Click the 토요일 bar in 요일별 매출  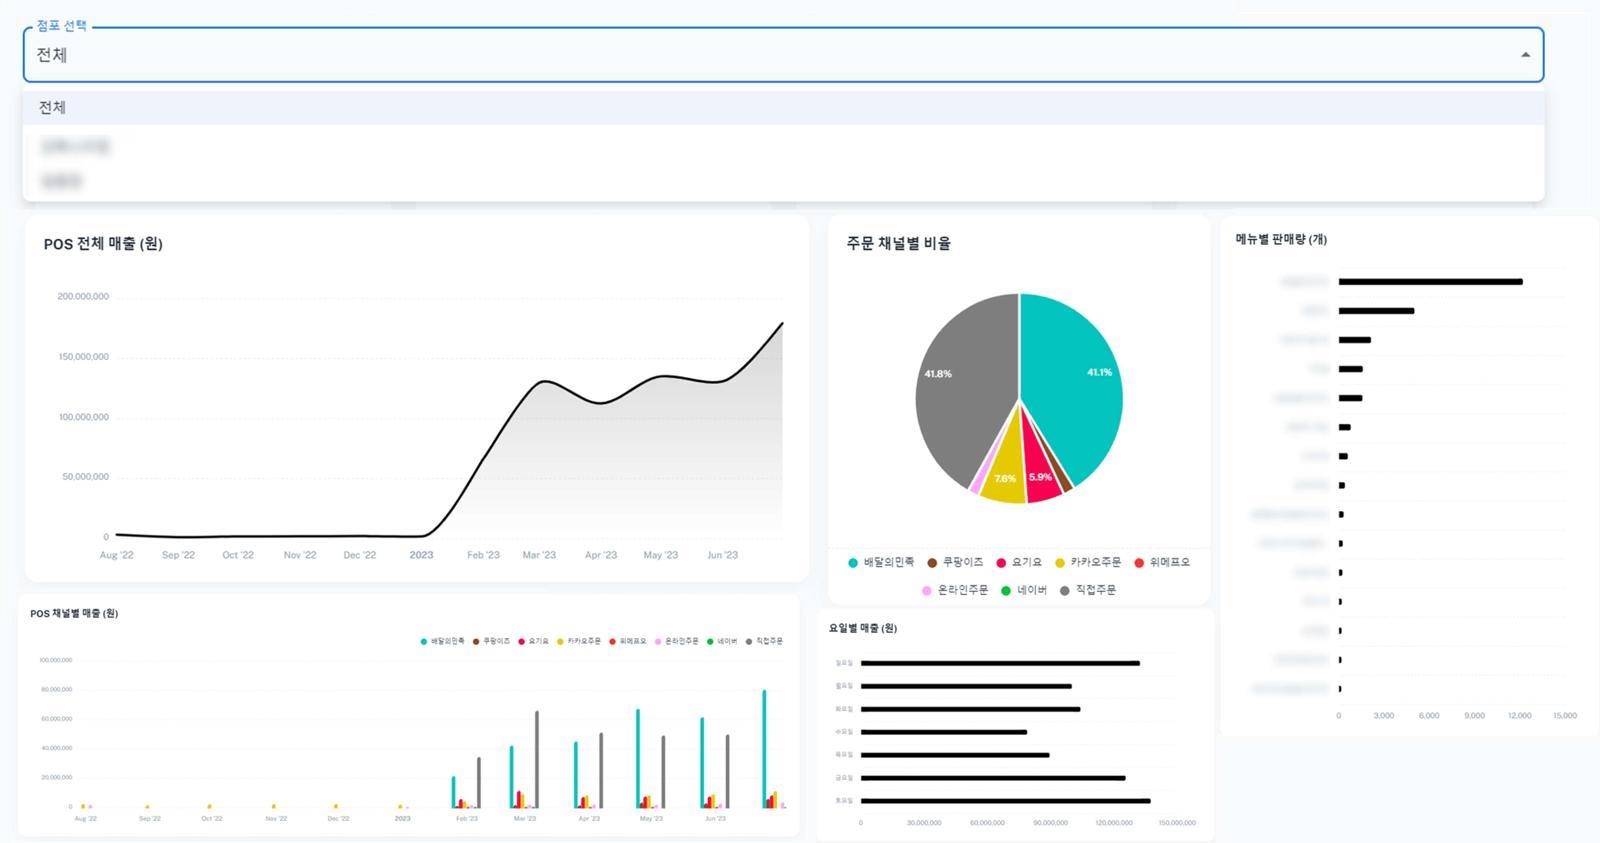(x=1005, y=801)
